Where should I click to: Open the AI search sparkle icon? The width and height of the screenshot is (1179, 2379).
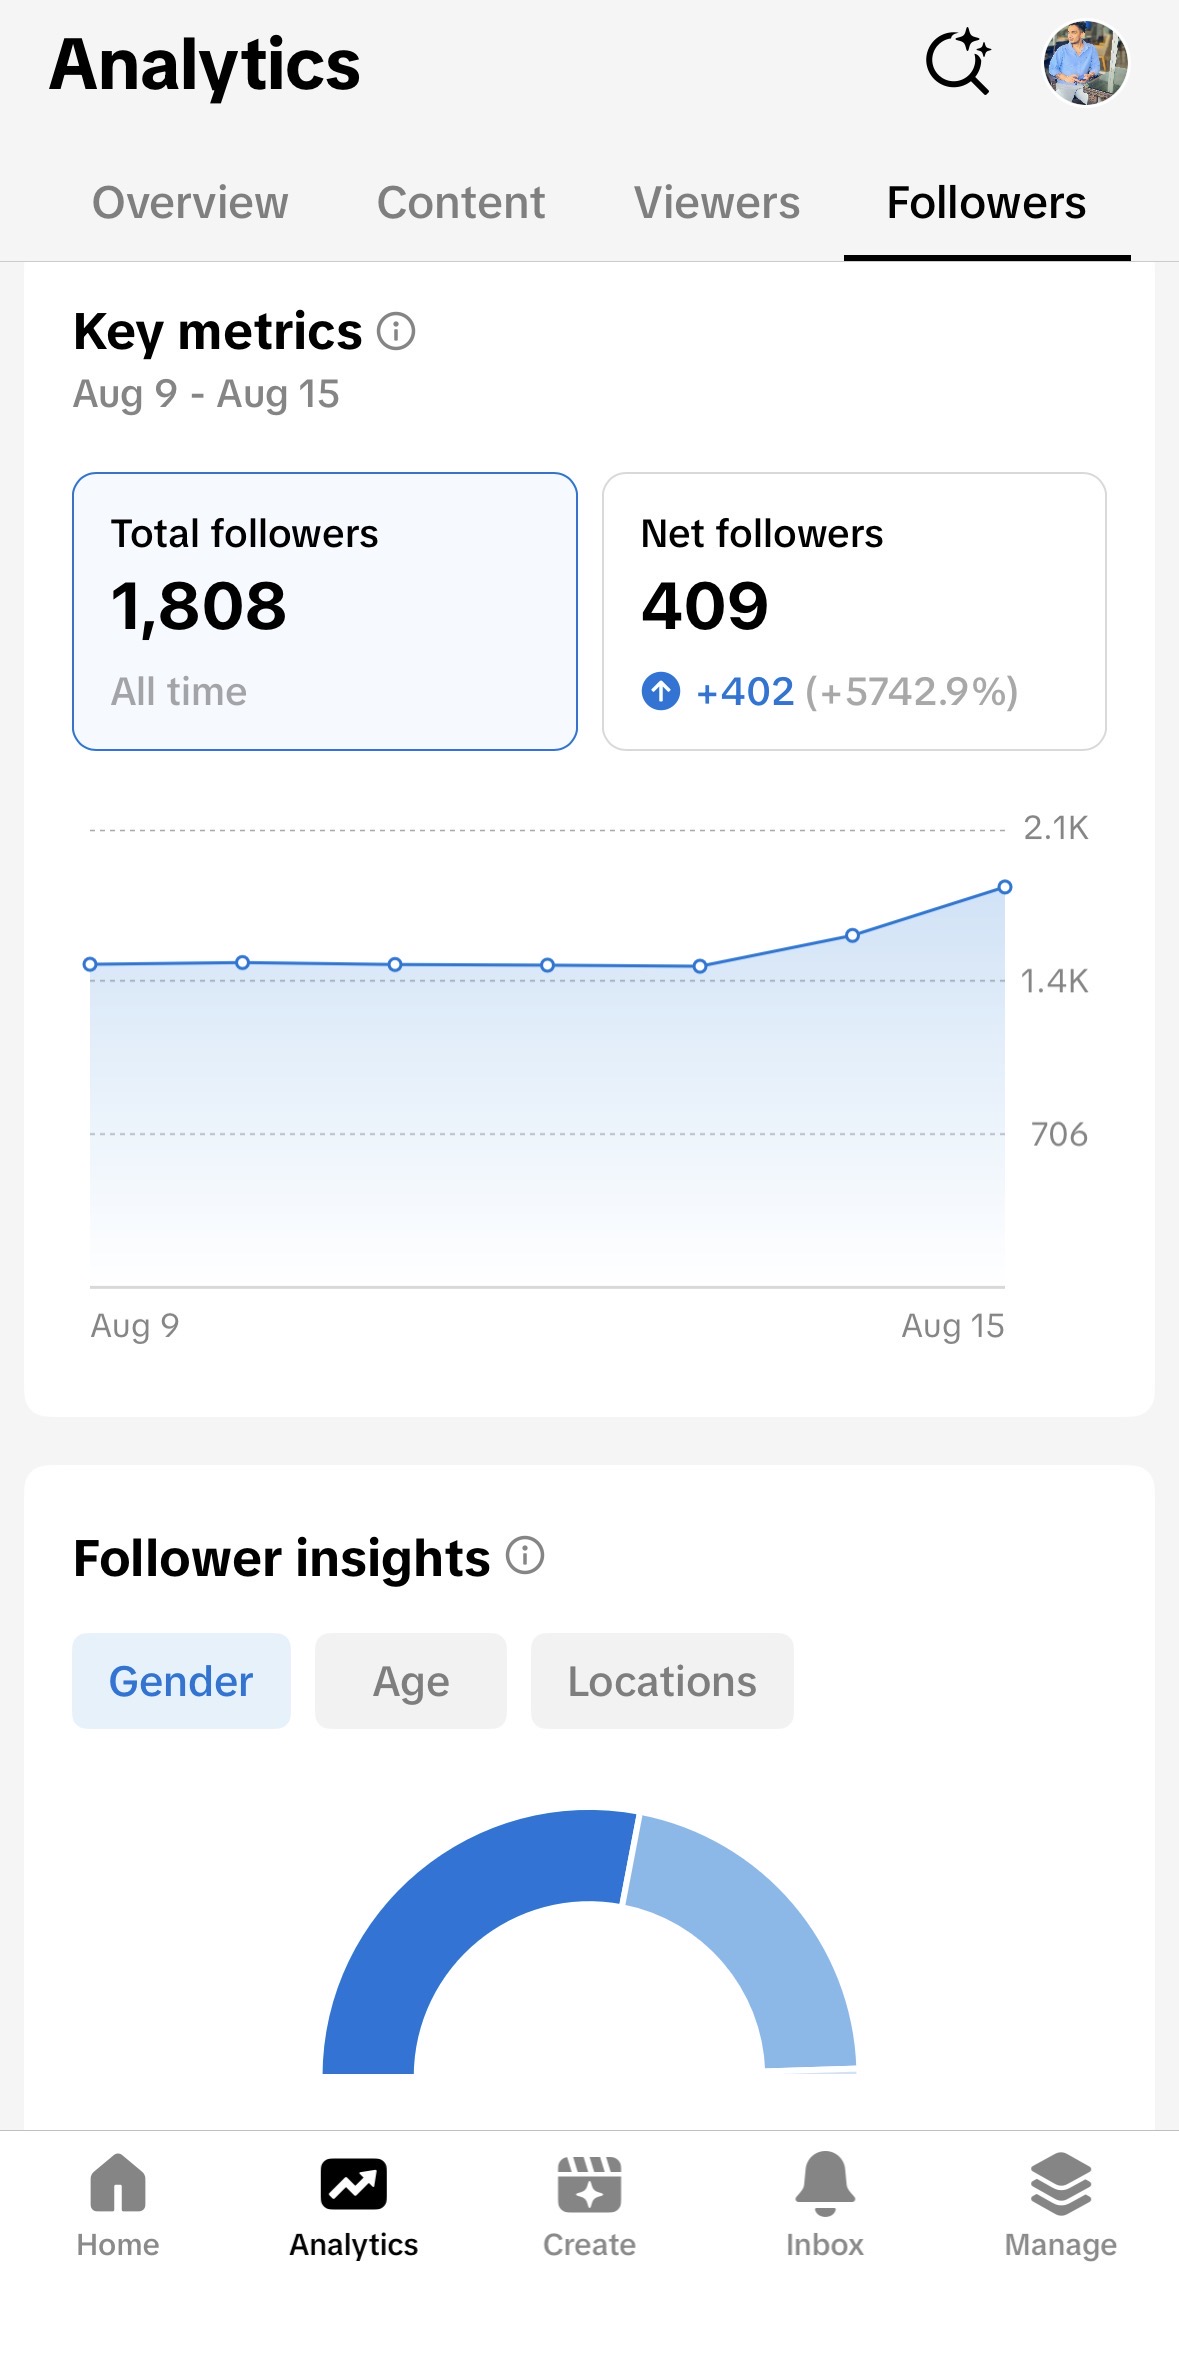(958, 63)
